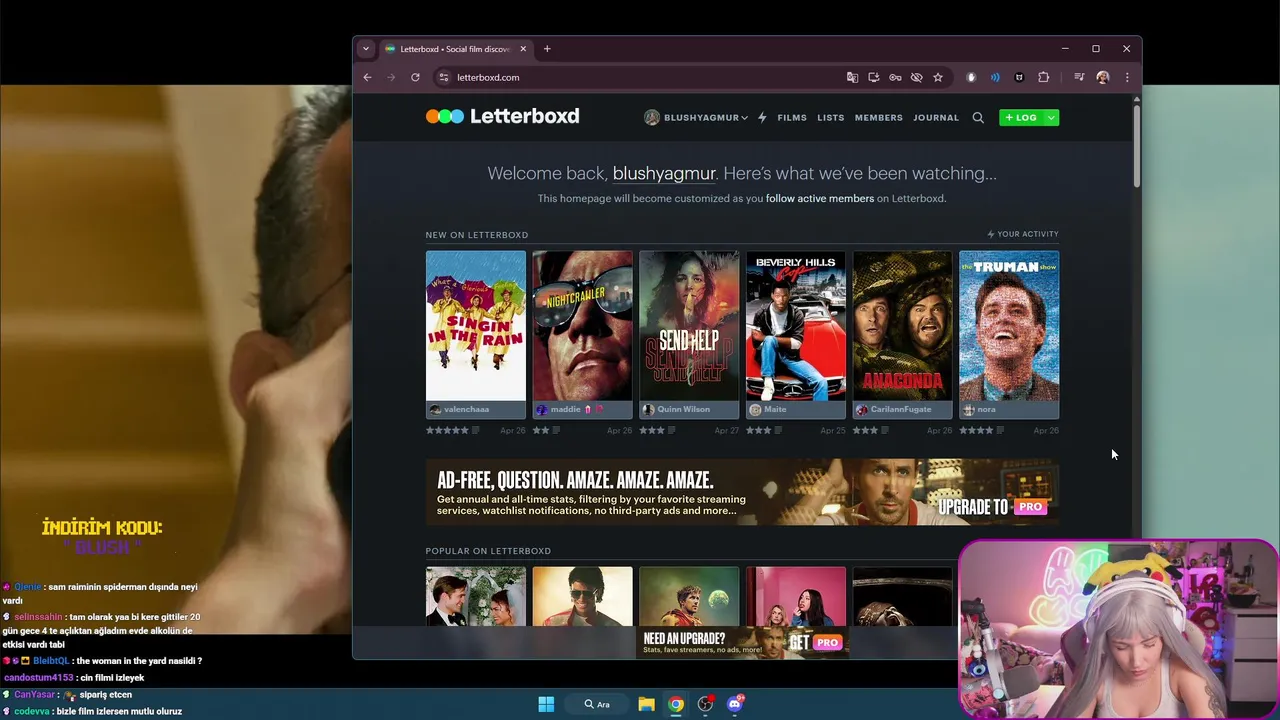Open a new browser tab
Viewport: 1280px width, 720px height.
coord(547,49)
